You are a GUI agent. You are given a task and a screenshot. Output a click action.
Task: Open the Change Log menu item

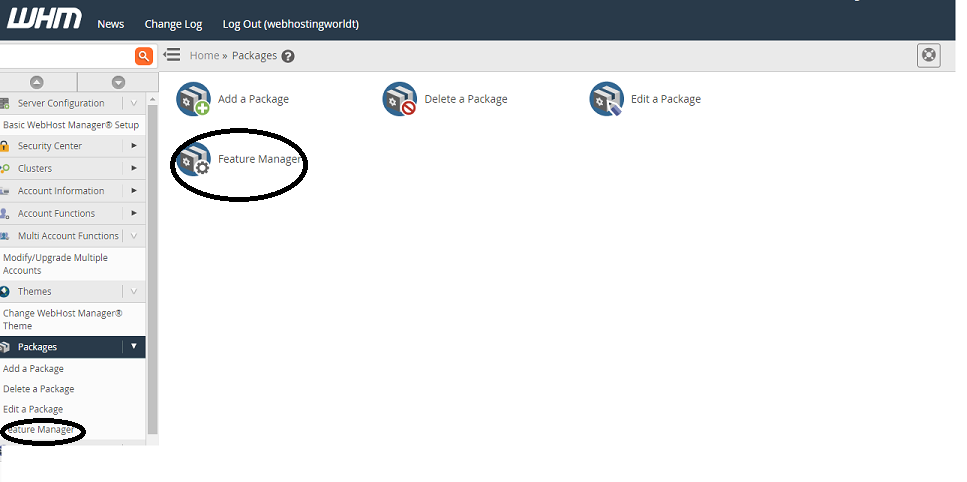(173, 24)
